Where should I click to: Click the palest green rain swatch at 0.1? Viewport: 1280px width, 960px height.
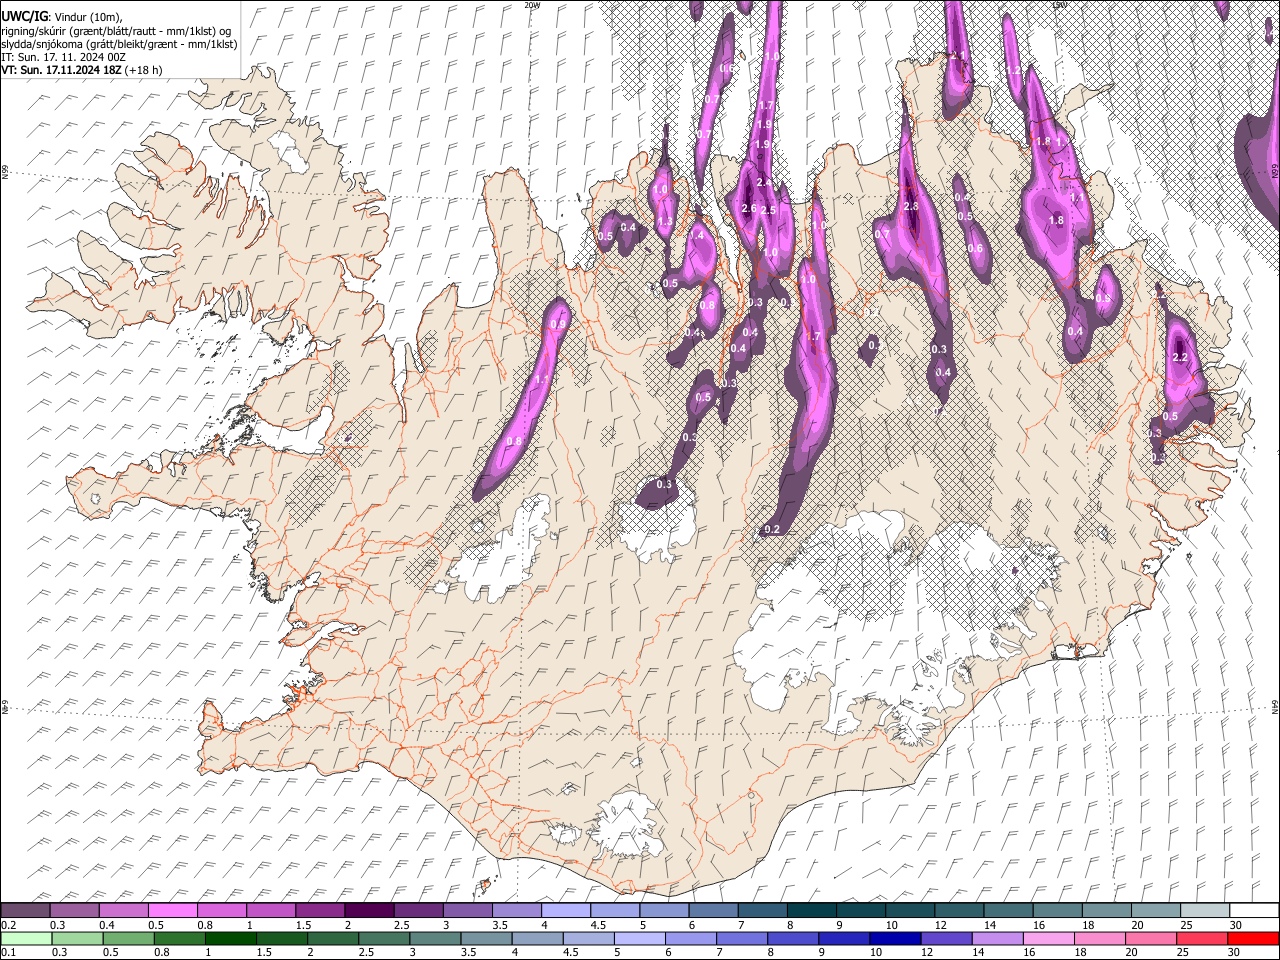click(26, 938)
